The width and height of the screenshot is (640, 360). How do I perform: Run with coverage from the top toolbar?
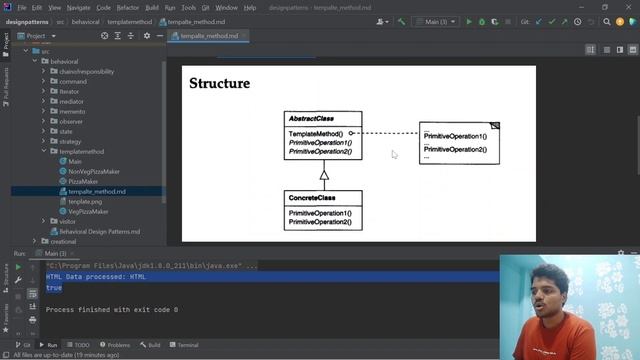[x=495, y=22]
